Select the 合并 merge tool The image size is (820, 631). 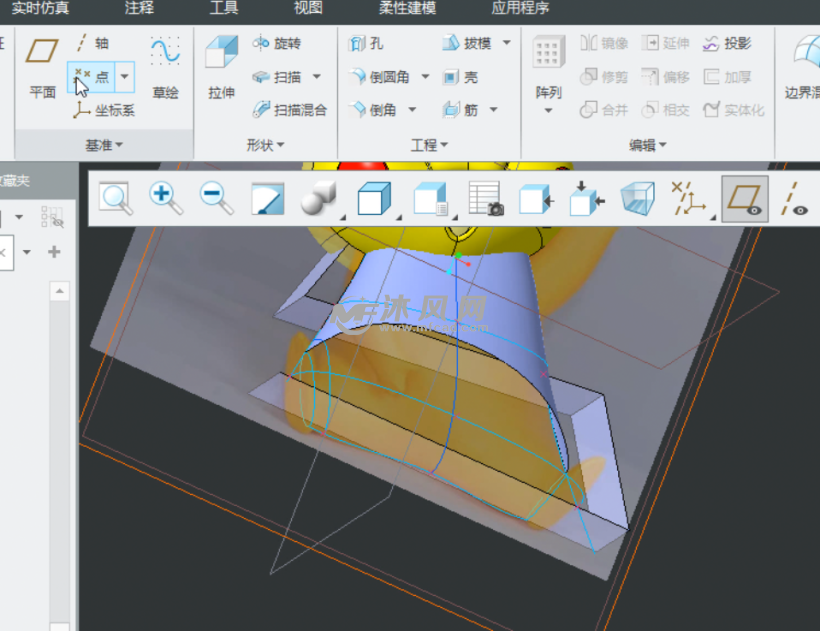[x=604, y=110]
